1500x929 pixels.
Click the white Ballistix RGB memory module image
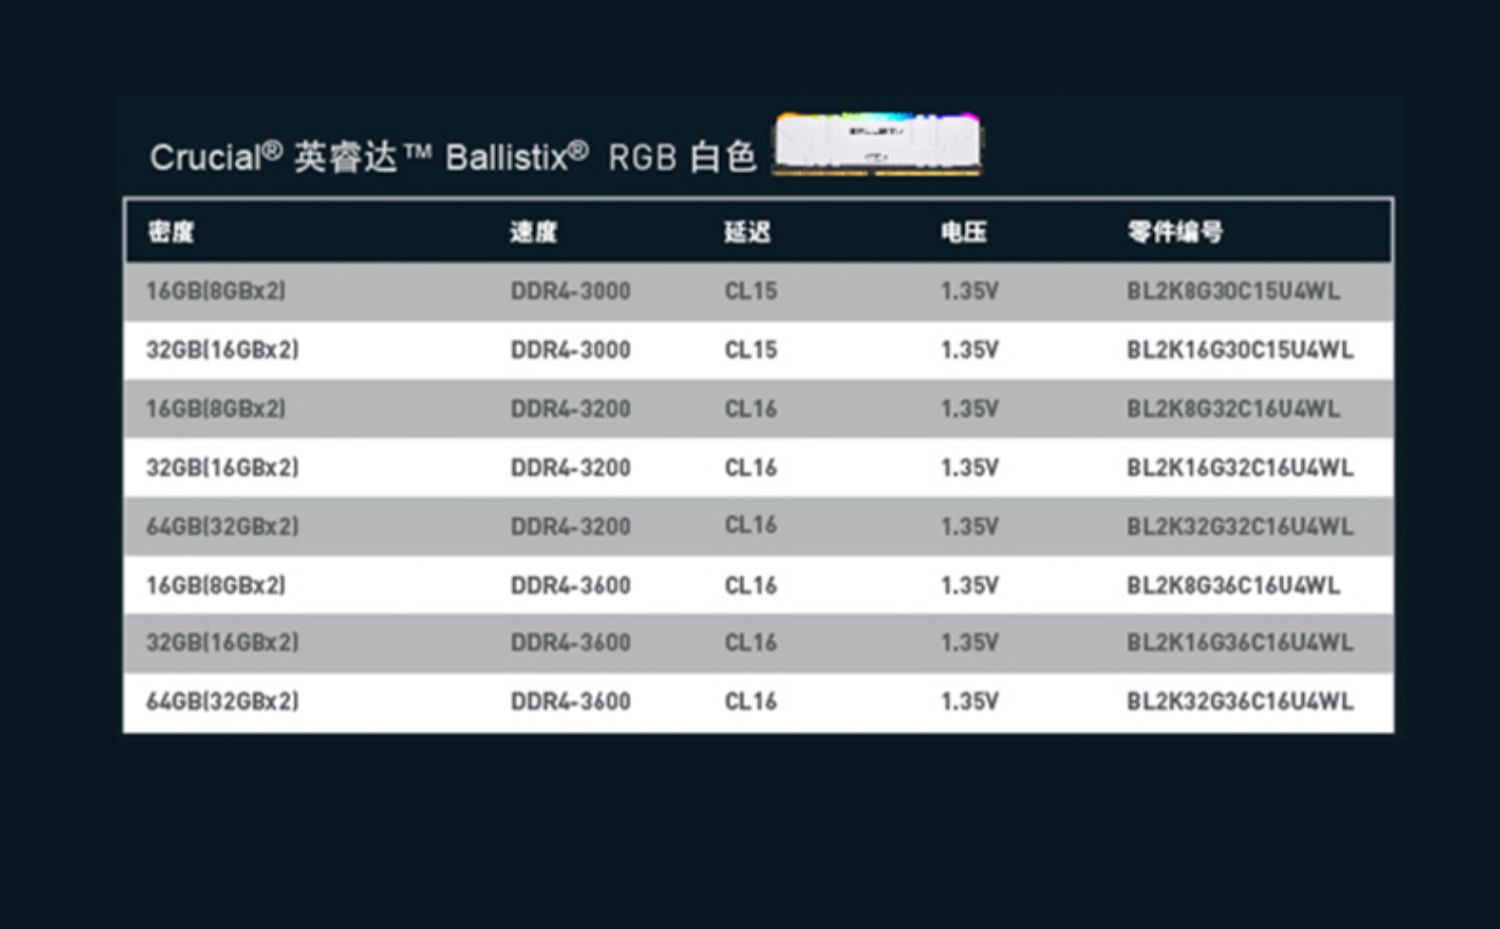click(877, 144)
